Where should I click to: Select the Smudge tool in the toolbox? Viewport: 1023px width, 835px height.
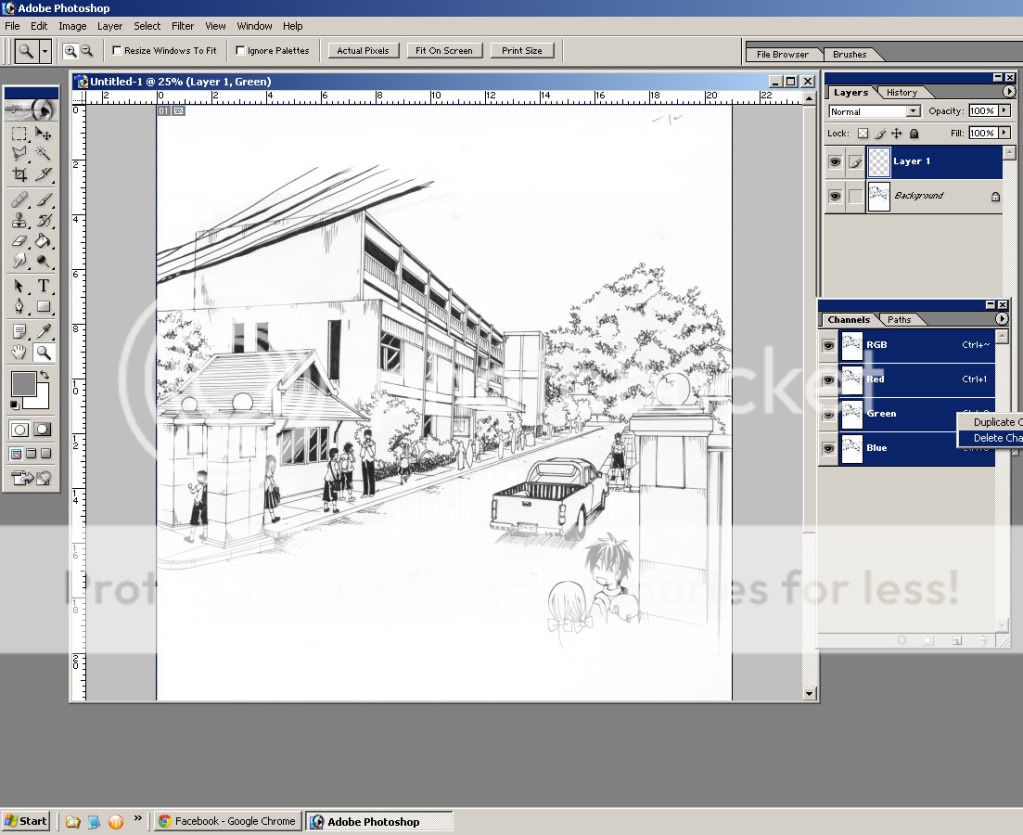click(20, 261)
